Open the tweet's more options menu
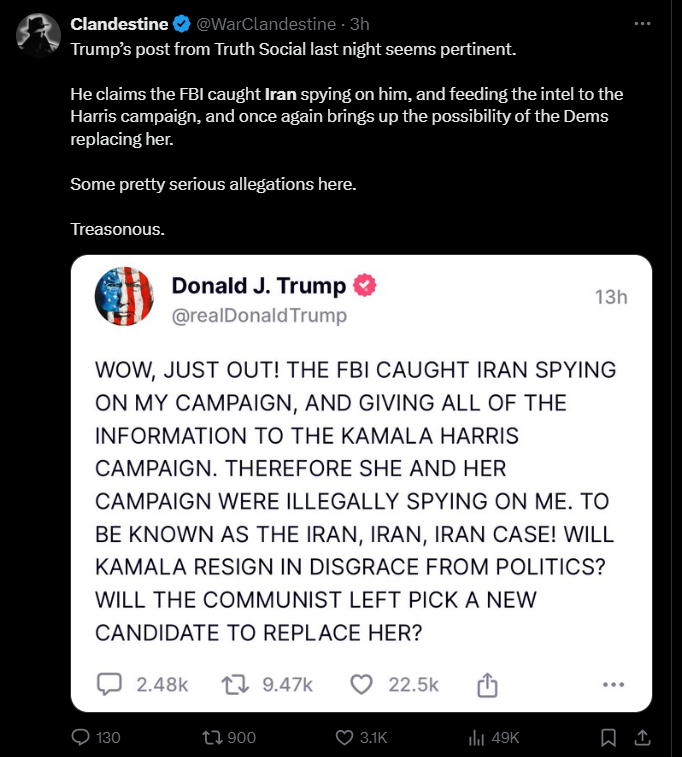This screenshot has width=682, height=757. pos(644,24)
